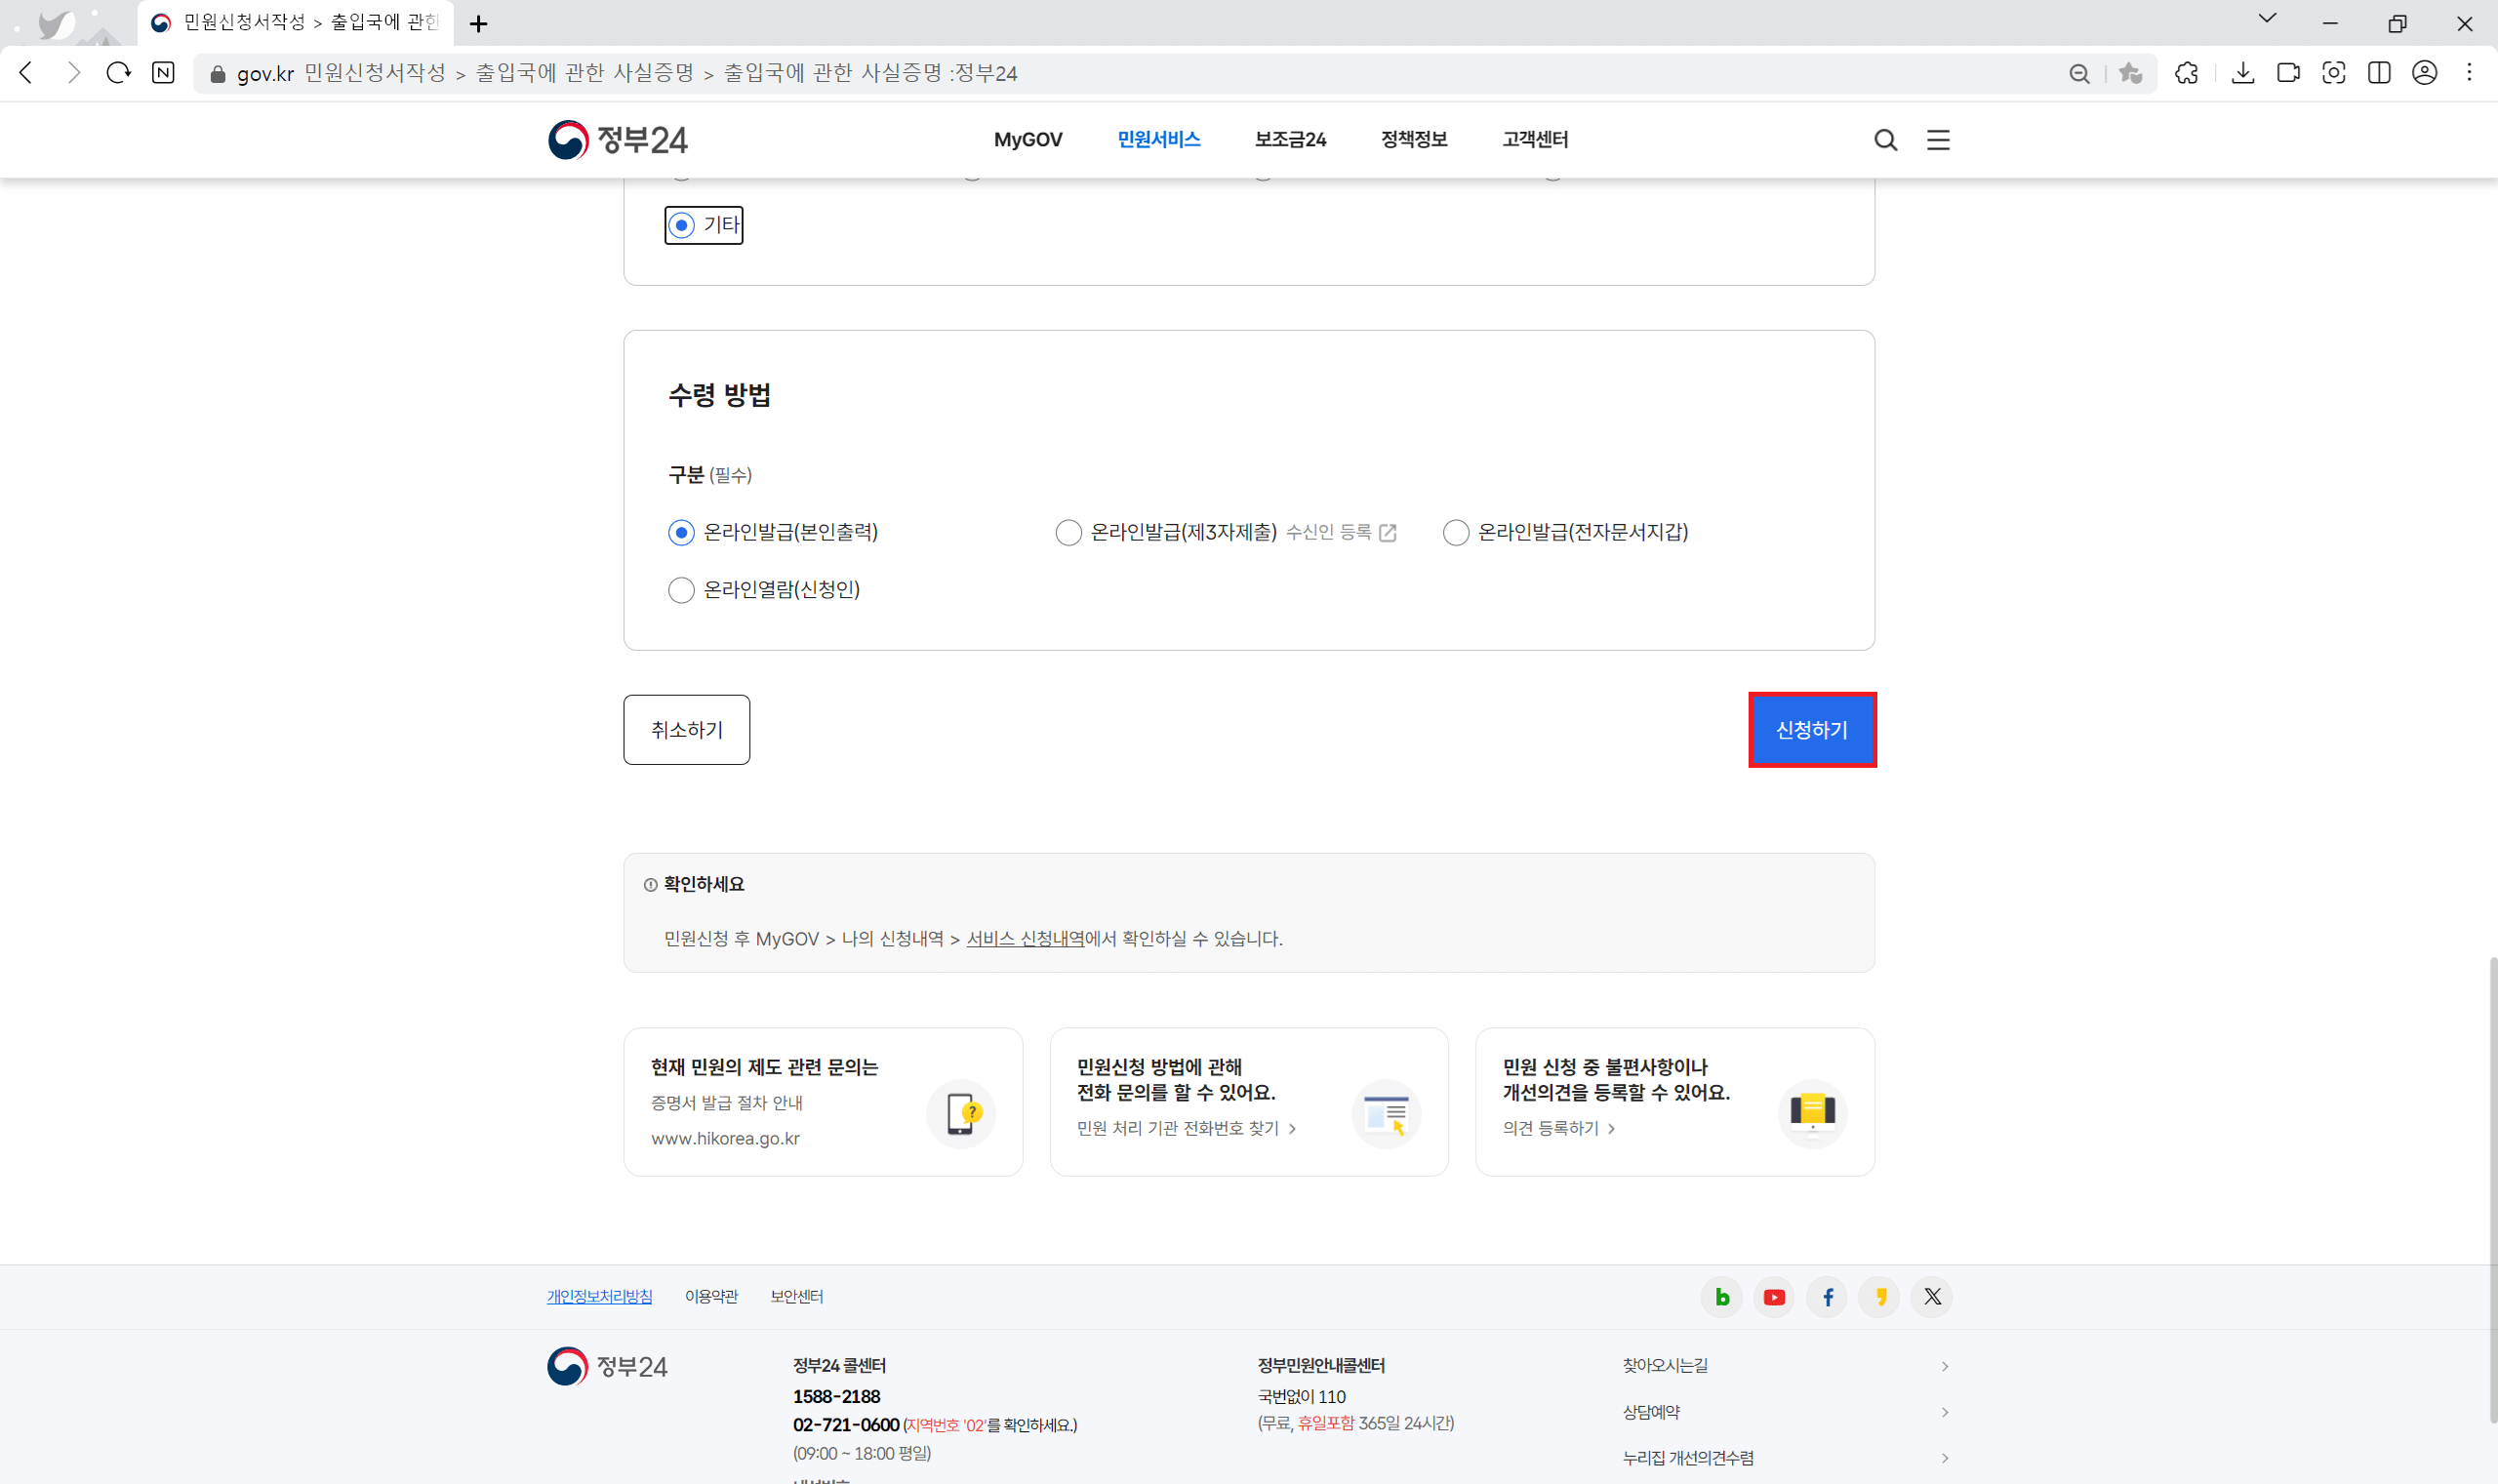Open the tab search dropdown arrow
The width and height of the screenshot is (2498, 1484).
point(2267,19)
